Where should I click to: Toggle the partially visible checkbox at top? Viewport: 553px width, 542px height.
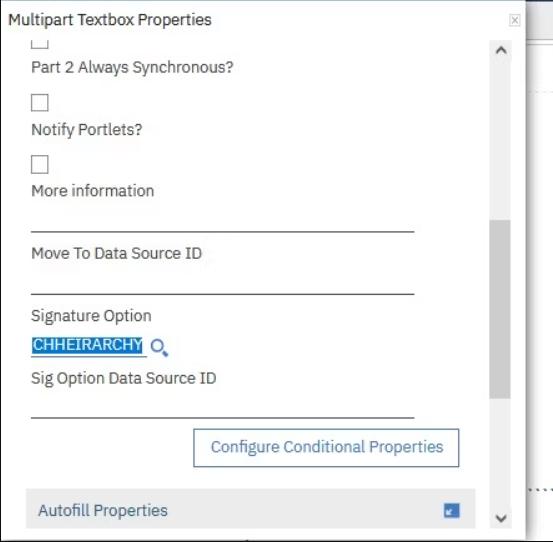click(x=40, y=44)
